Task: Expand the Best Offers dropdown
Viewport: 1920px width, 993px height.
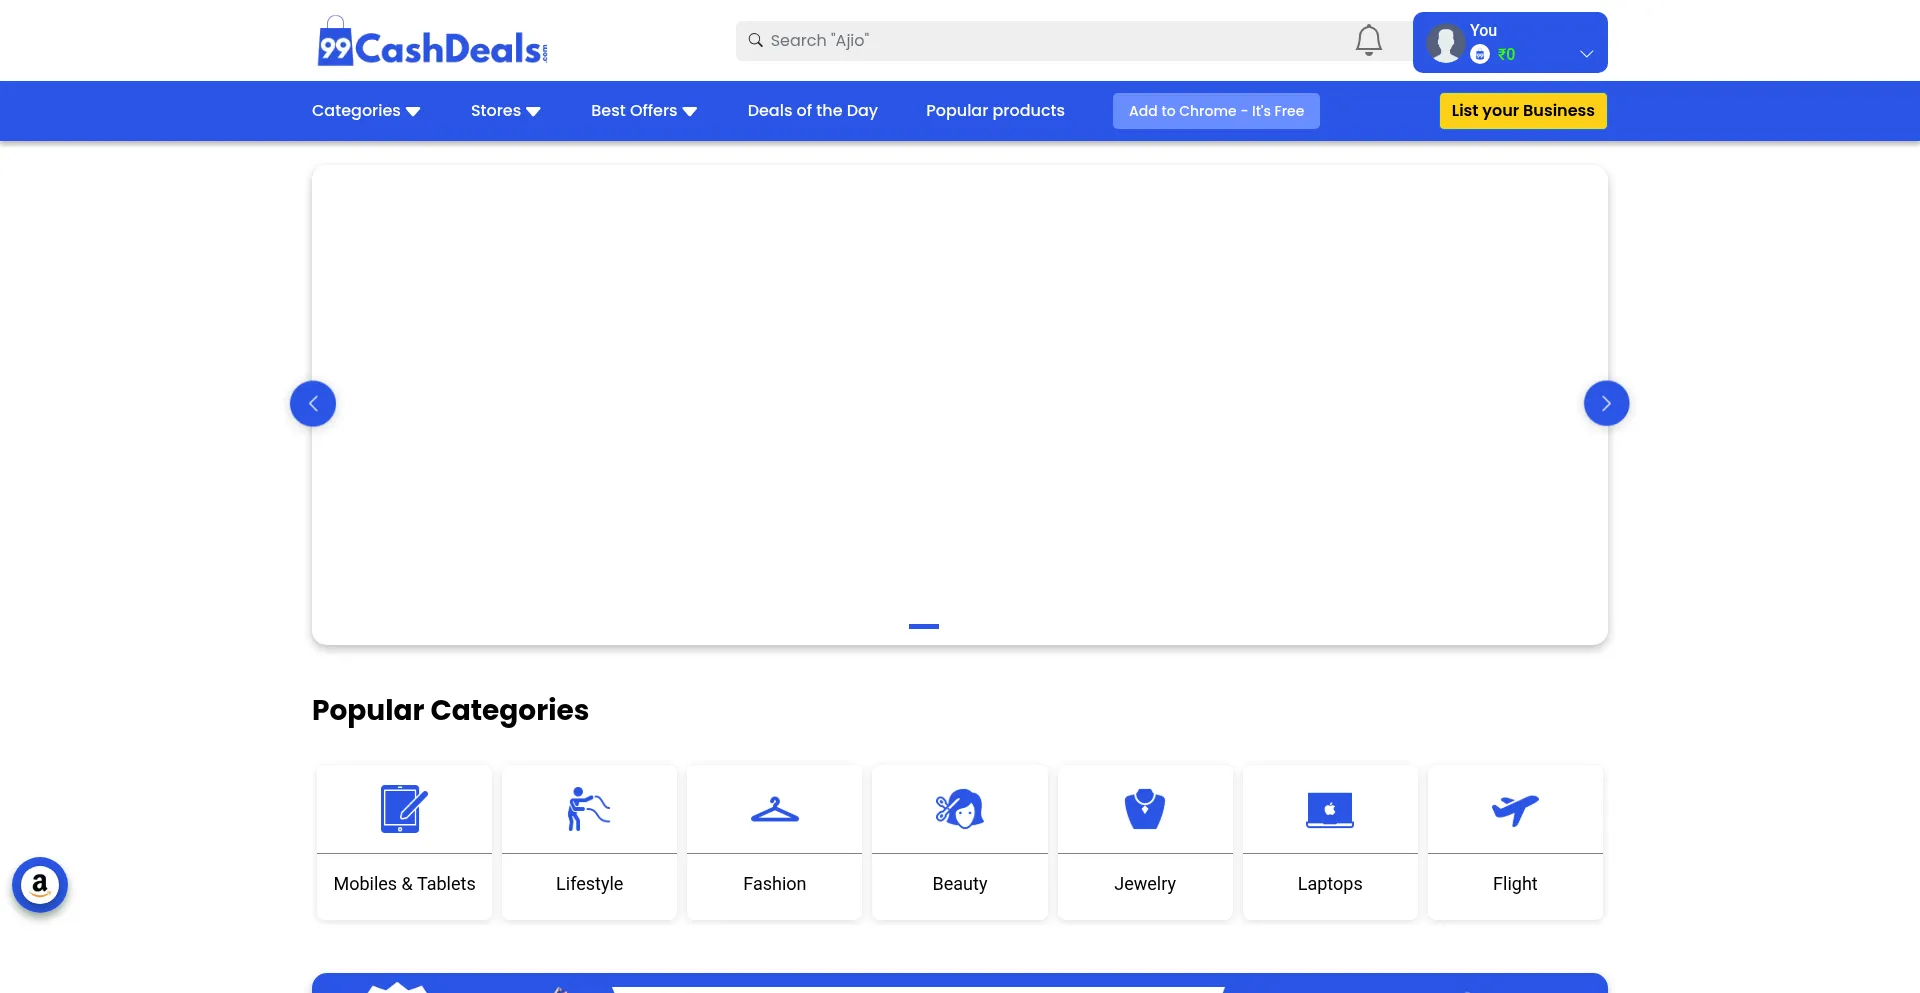Action: pos(644,111)
